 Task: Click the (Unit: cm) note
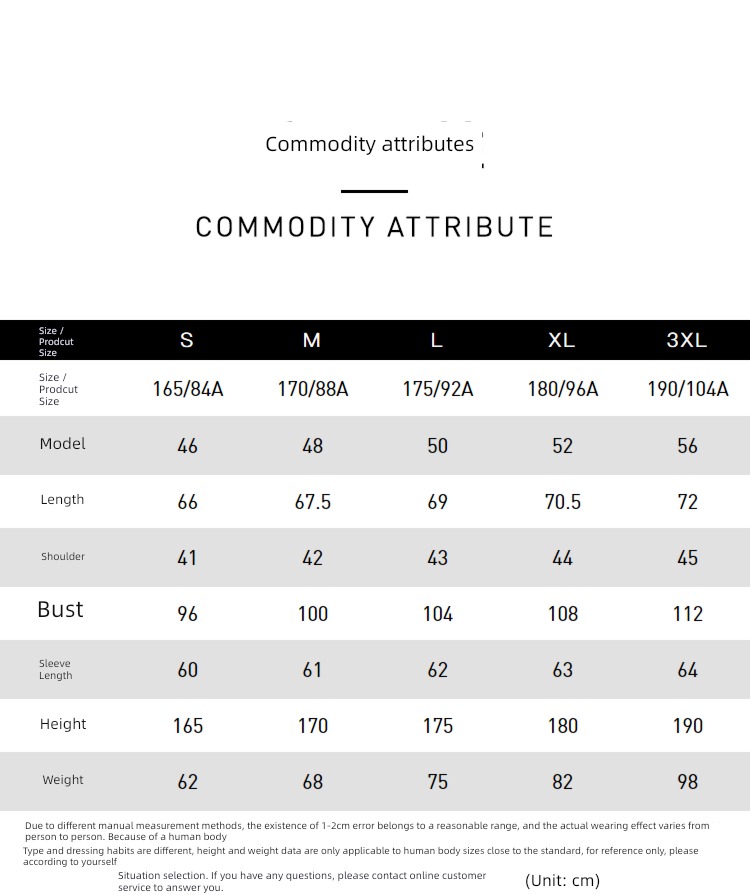[562, 880]
